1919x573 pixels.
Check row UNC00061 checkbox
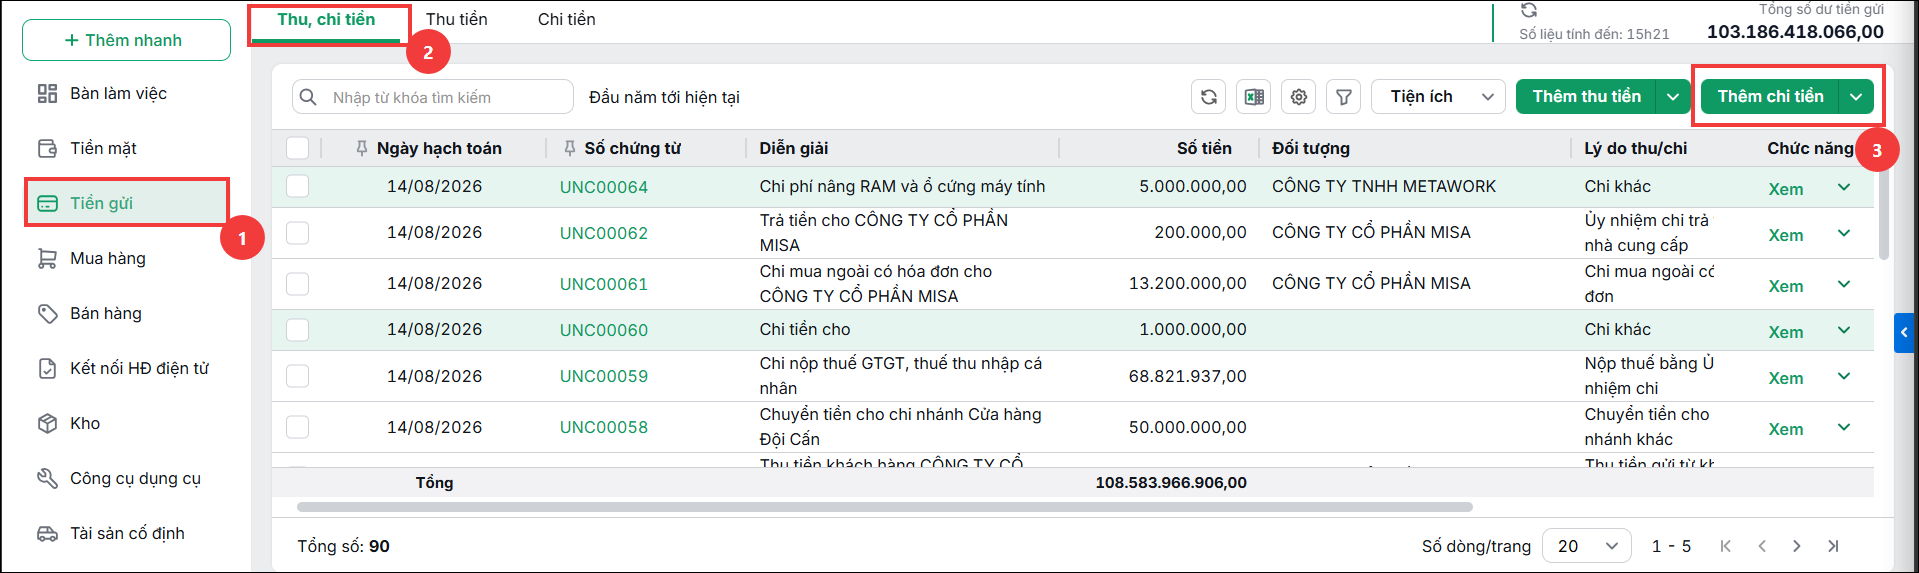(x=297, y=284)
